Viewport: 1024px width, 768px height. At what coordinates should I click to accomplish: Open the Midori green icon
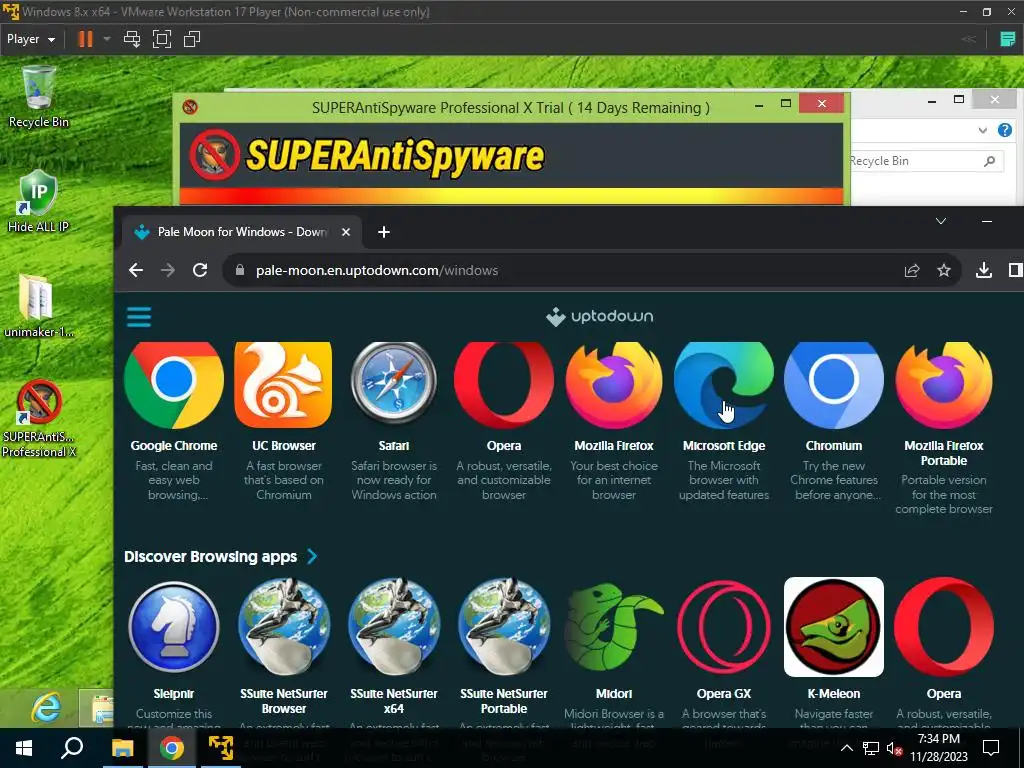point(614,627)
